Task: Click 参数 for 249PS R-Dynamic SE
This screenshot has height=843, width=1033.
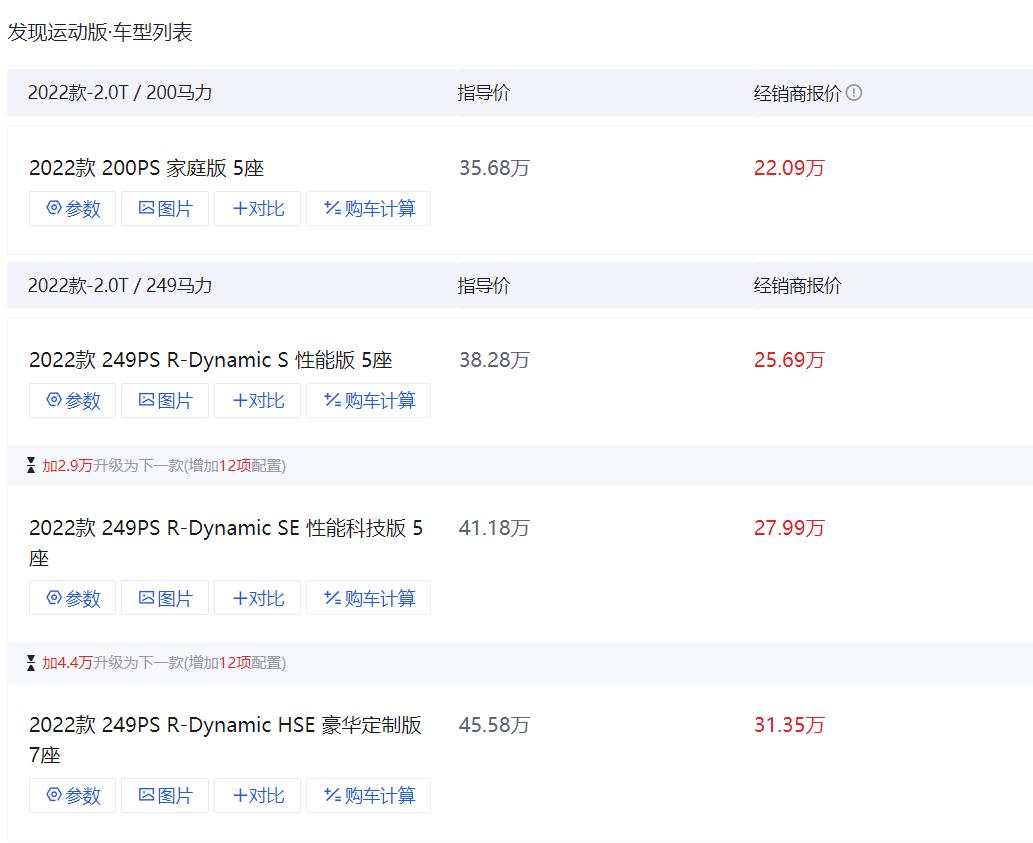Action: 72,597
